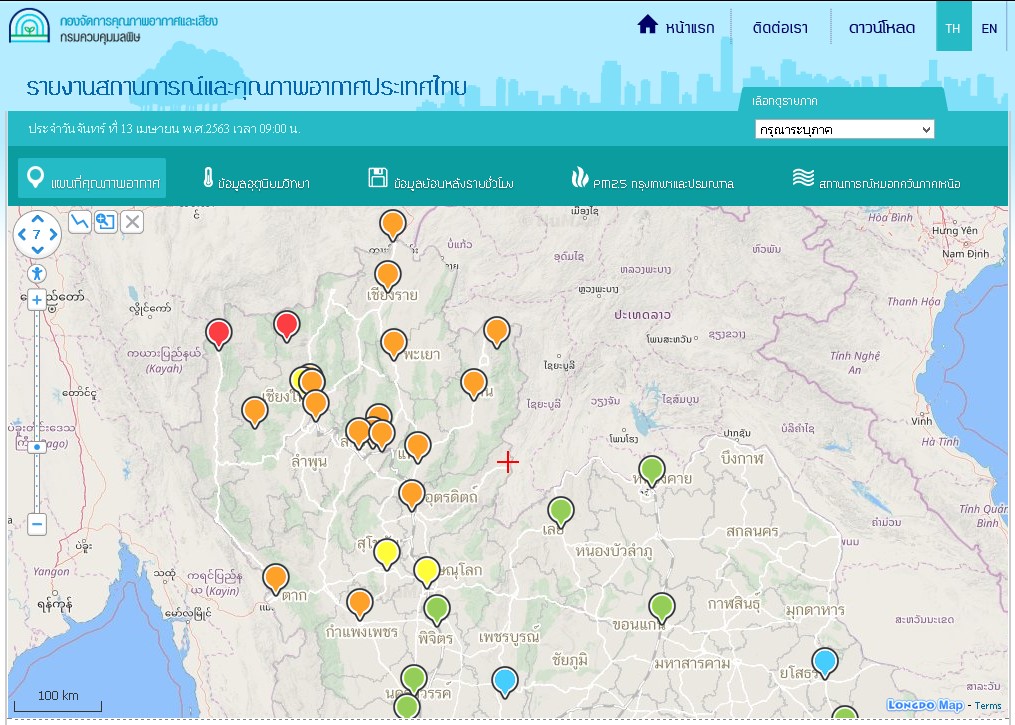Click the person-shaped locate me icon
Image resolution: width=1015 pixels, height=725 pixels.
coord(37,273)
